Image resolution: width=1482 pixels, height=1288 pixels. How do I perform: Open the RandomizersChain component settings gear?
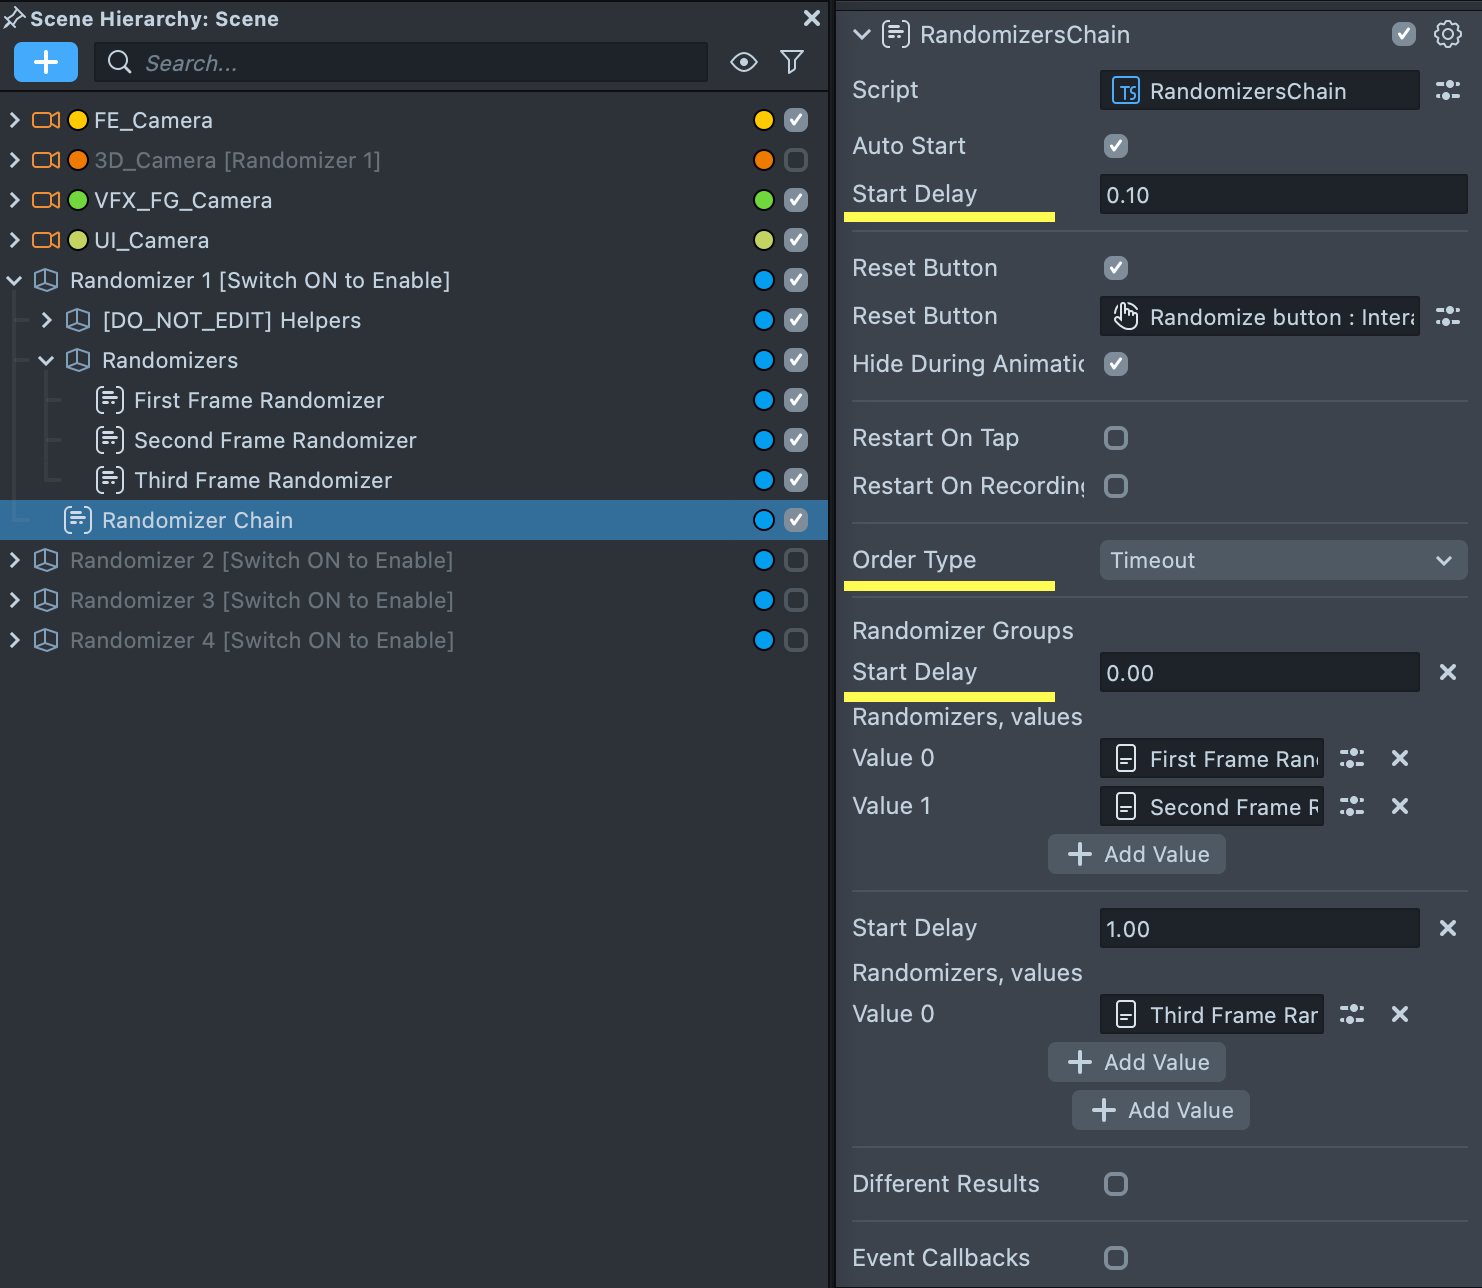click(x=1447, y=35)
